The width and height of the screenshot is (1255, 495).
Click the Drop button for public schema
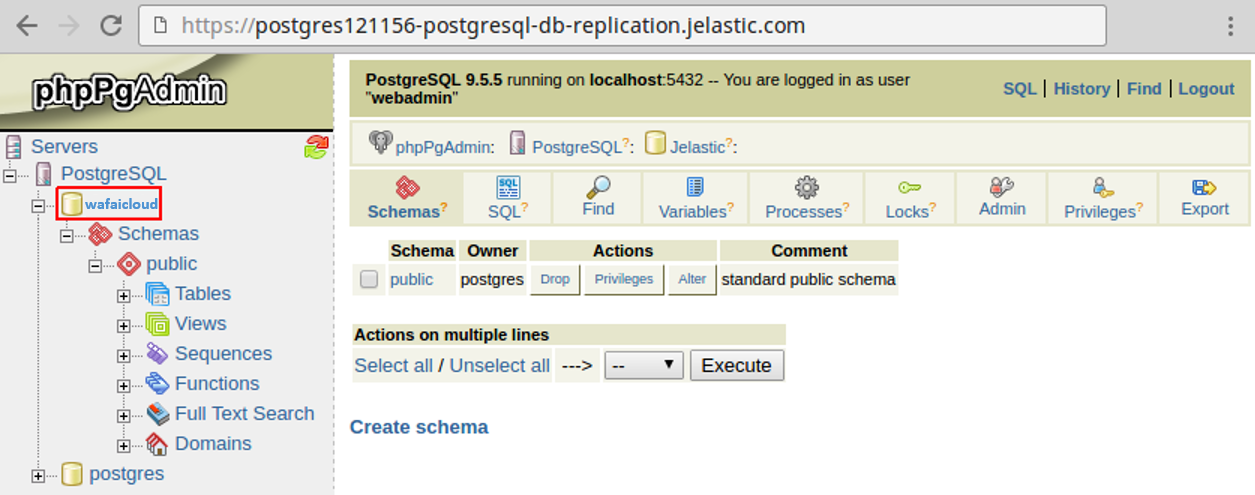(555, 280)
